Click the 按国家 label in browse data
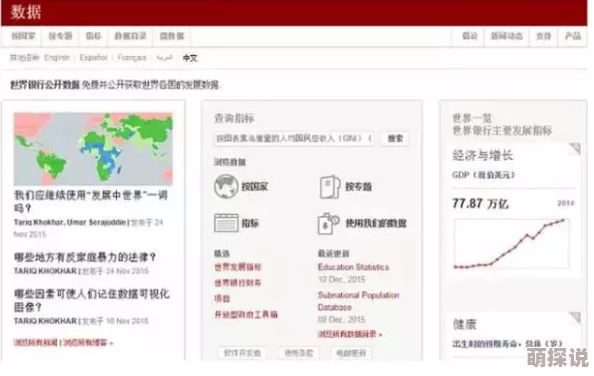The image size is (594, 376). pos(255,187)
